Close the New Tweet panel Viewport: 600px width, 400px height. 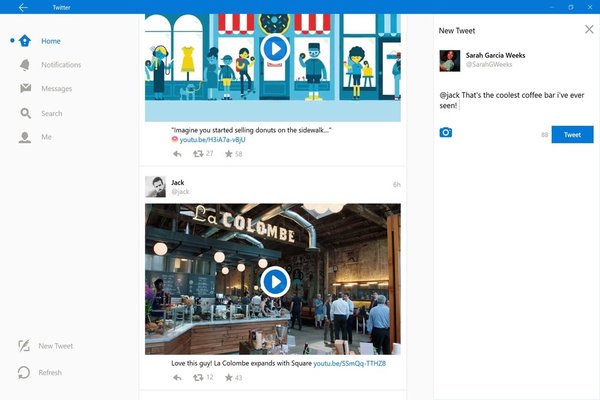(x=588, y=30)
